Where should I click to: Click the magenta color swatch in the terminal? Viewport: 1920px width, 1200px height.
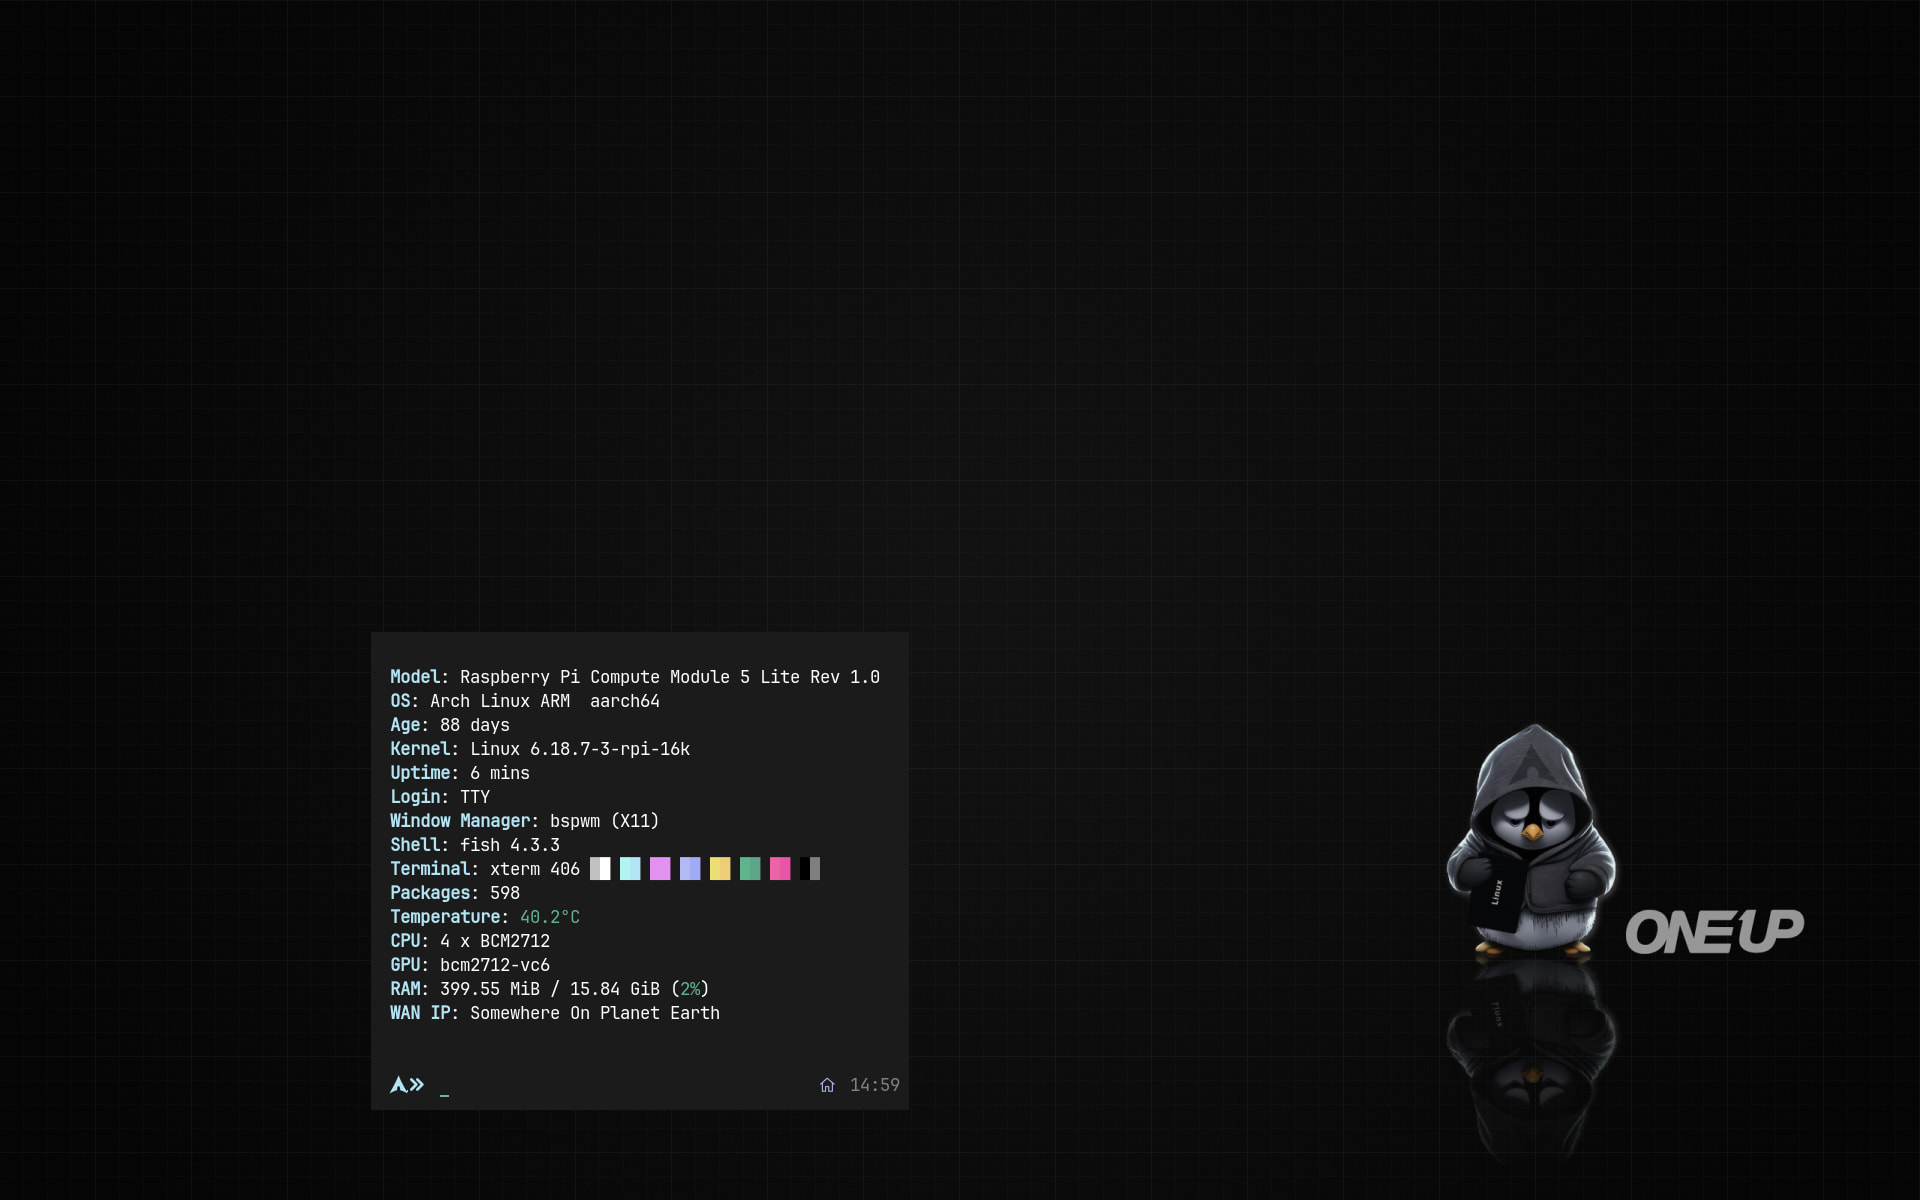coord(660,869)
